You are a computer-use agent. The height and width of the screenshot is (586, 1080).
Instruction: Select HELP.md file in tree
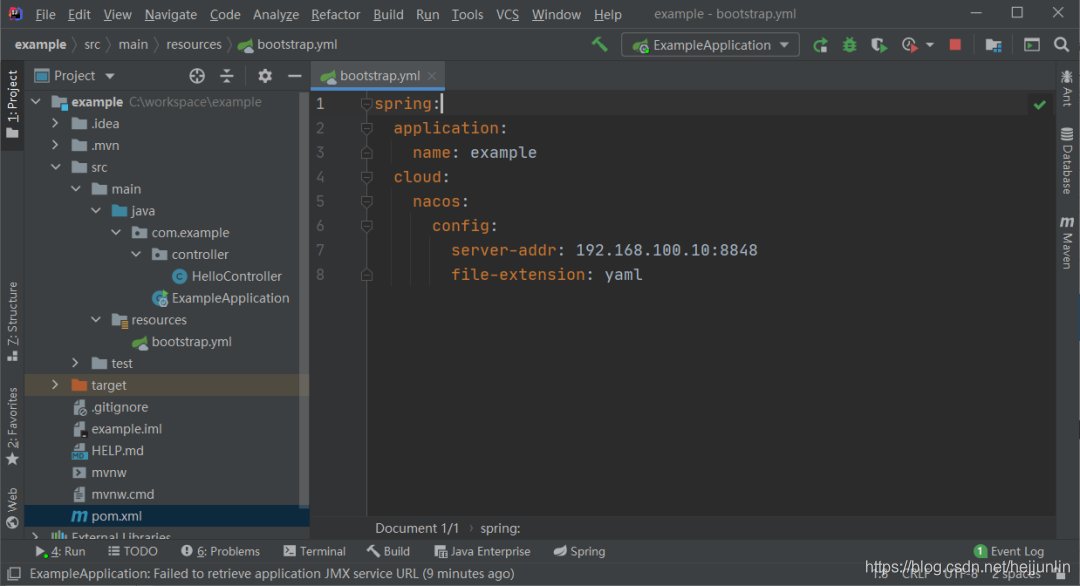coord(118,451)
